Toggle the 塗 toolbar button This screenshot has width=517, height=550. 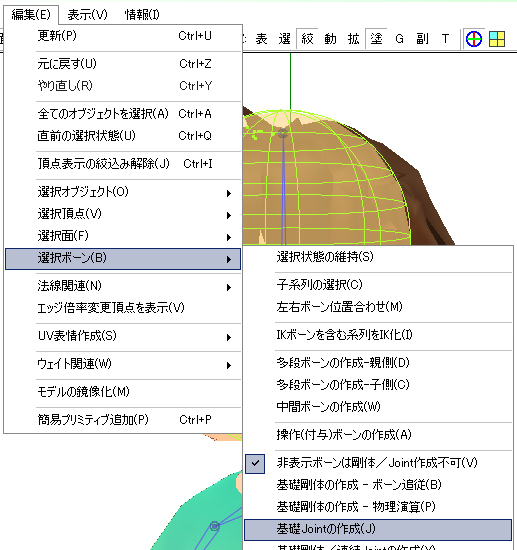pos(376,39)
